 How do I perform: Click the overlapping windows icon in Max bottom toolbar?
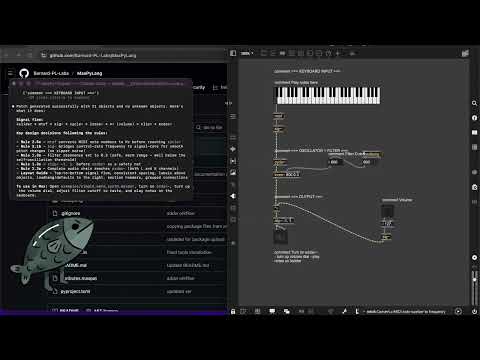[287, 311]
